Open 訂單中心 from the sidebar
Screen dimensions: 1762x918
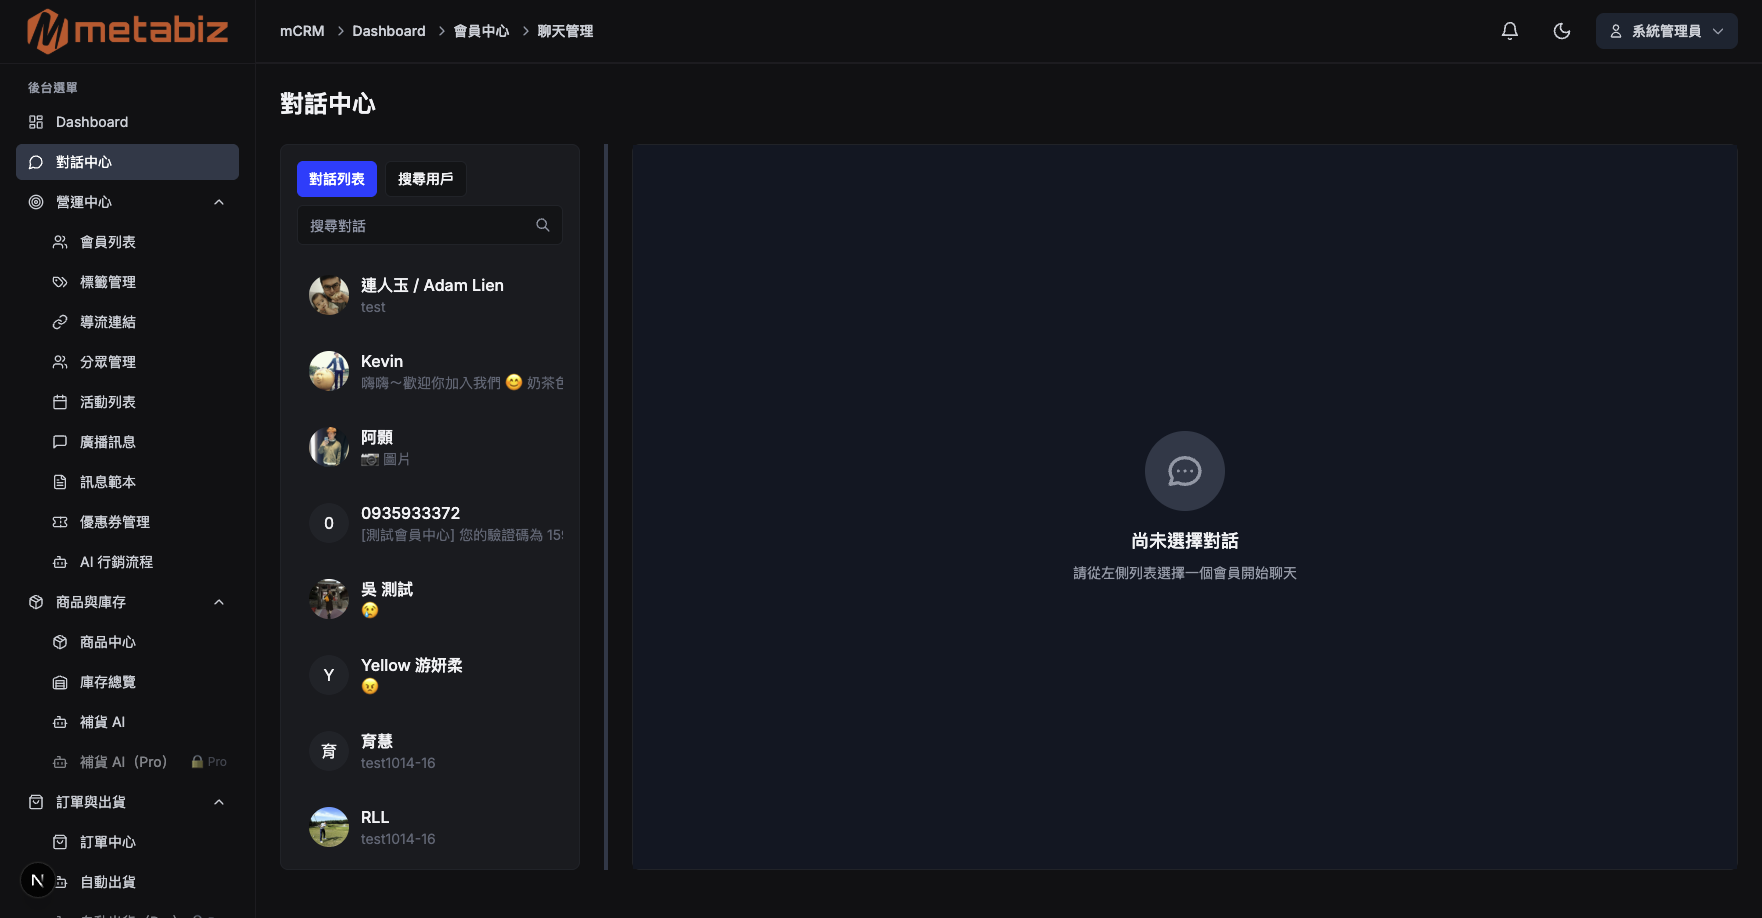109,841
